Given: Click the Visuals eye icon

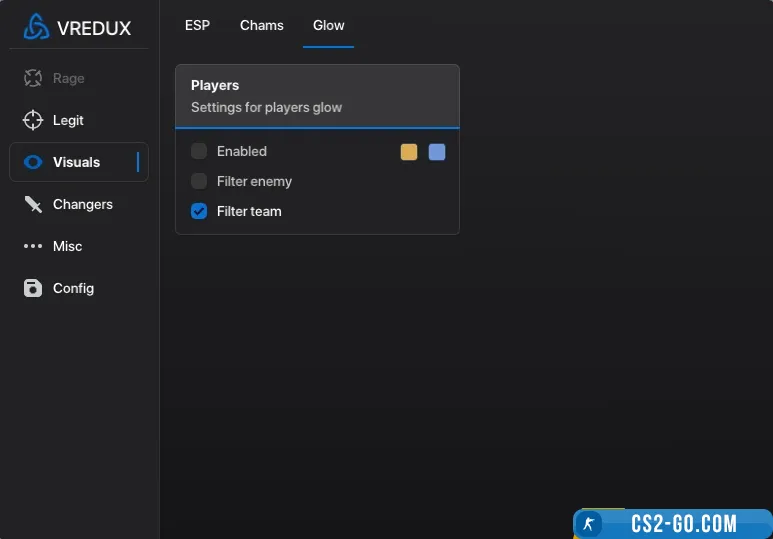Looking at the screenshot, I should [33, 162].
